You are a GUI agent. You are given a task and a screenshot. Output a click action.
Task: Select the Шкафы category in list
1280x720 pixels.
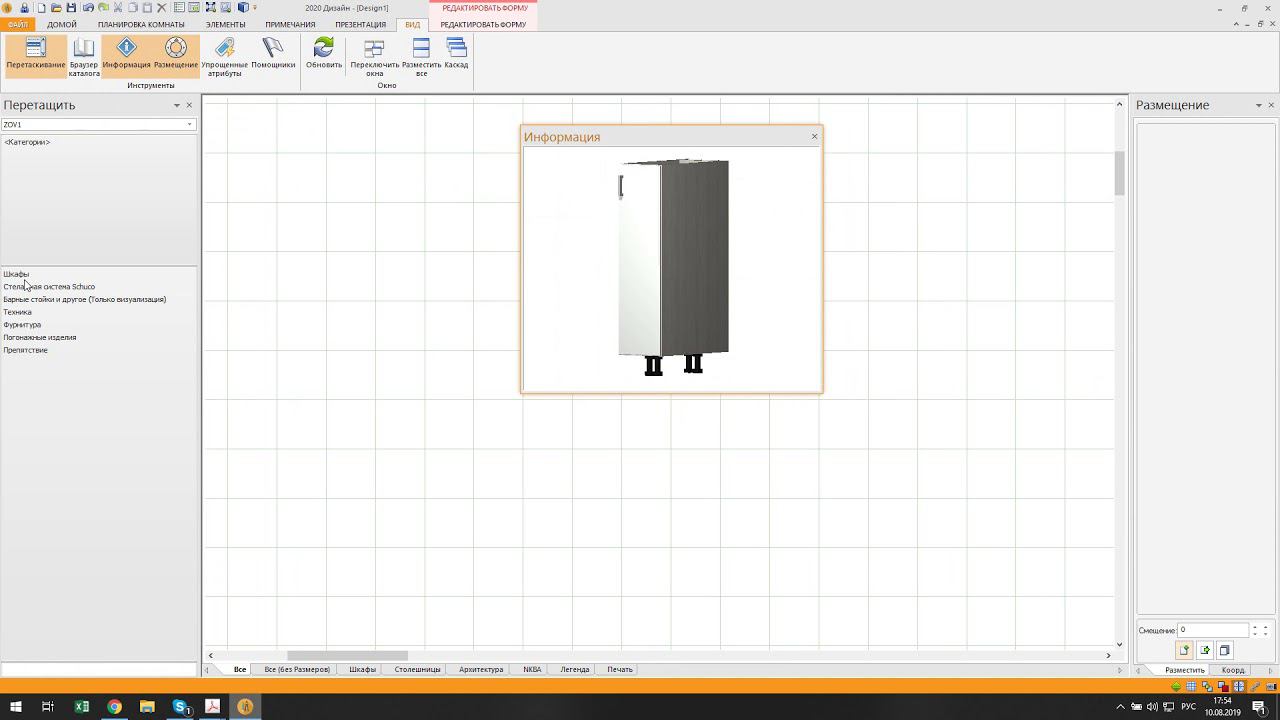(16, 274)
